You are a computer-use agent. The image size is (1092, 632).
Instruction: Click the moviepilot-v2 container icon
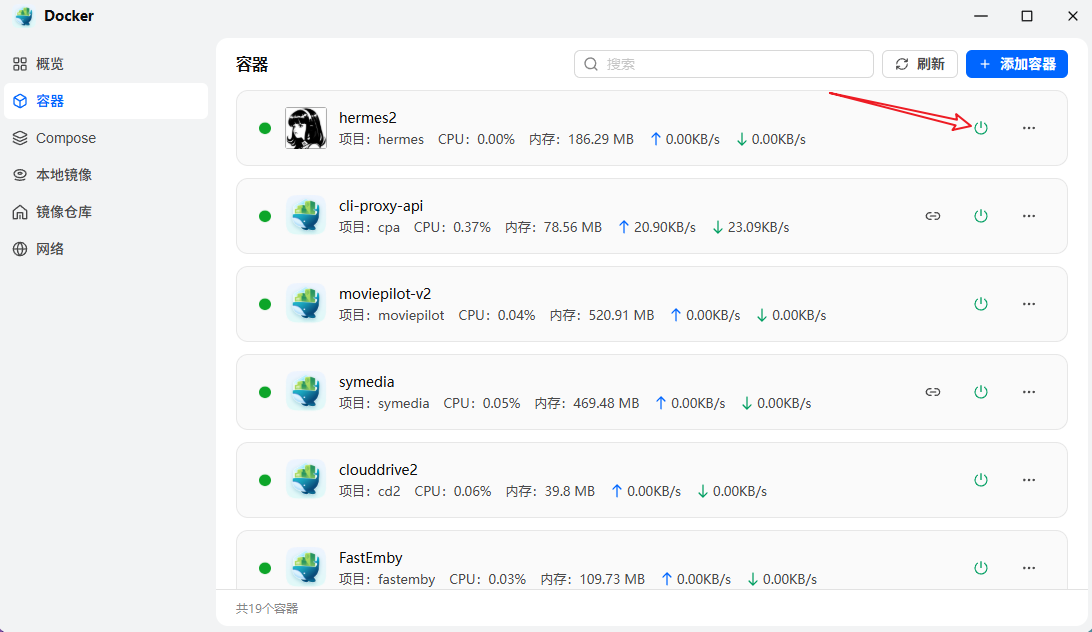pyautogui.click(x=306, y=304)
